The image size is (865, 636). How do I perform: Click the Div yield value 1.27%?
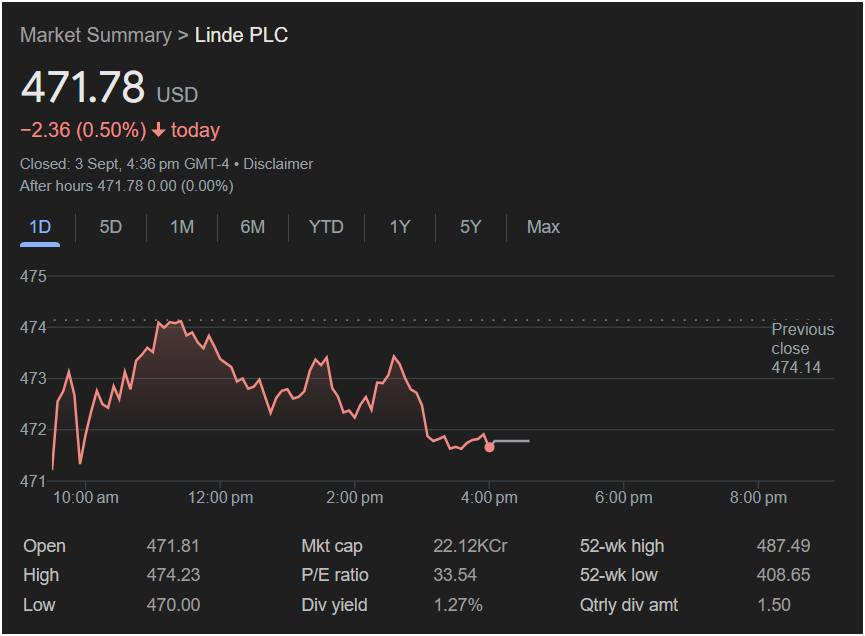click(x=458, y=605)
